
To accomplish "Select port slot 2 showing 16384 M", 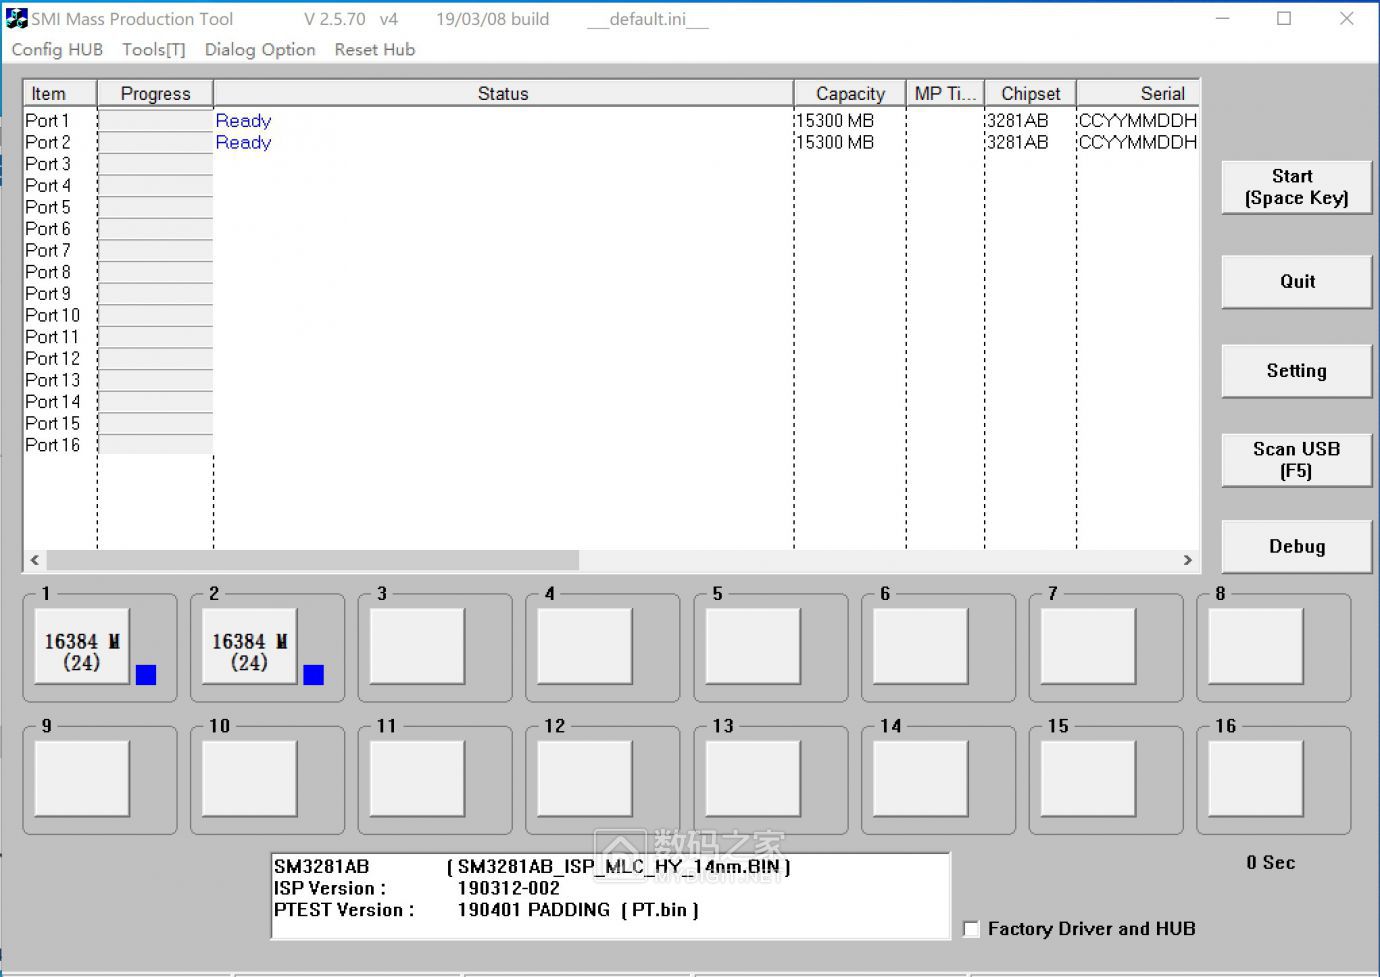I will [x=249, y=646].
